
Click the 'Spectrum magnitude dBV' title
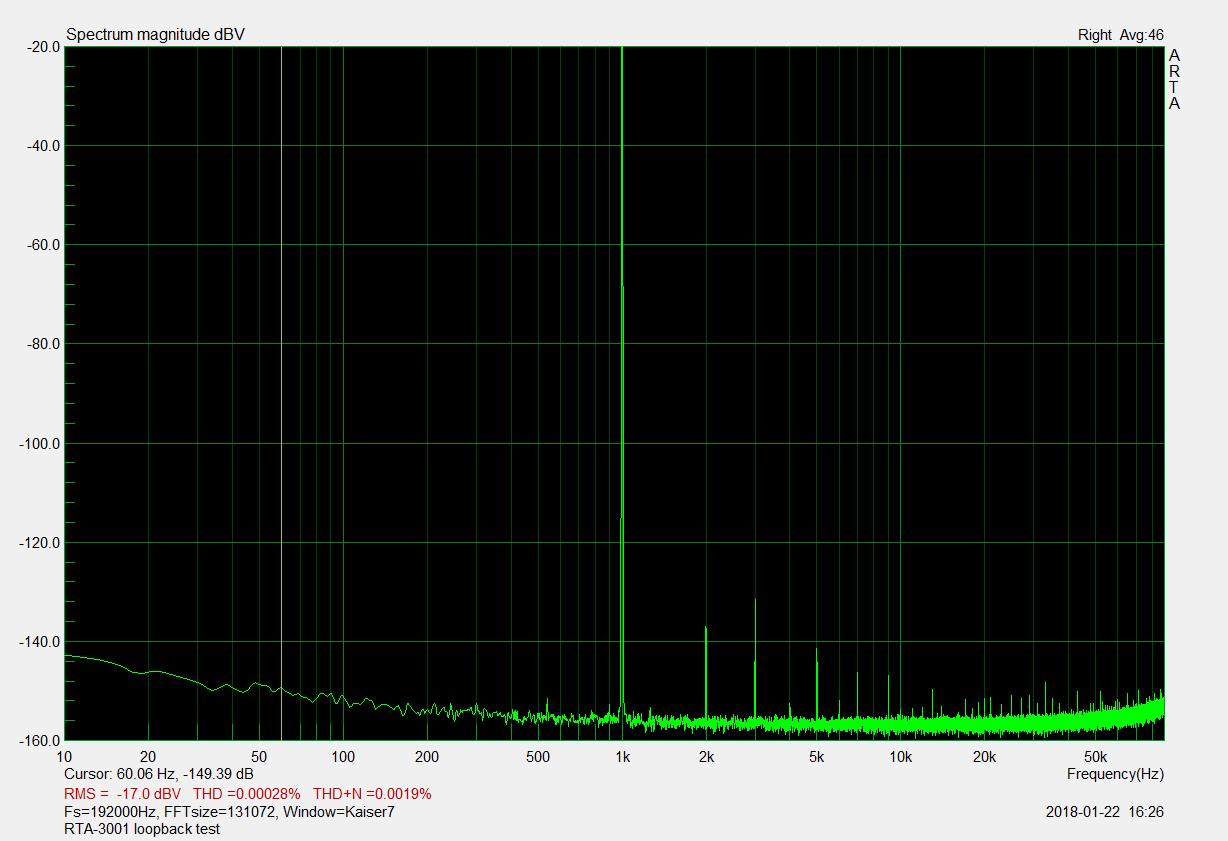coord(155,35)
